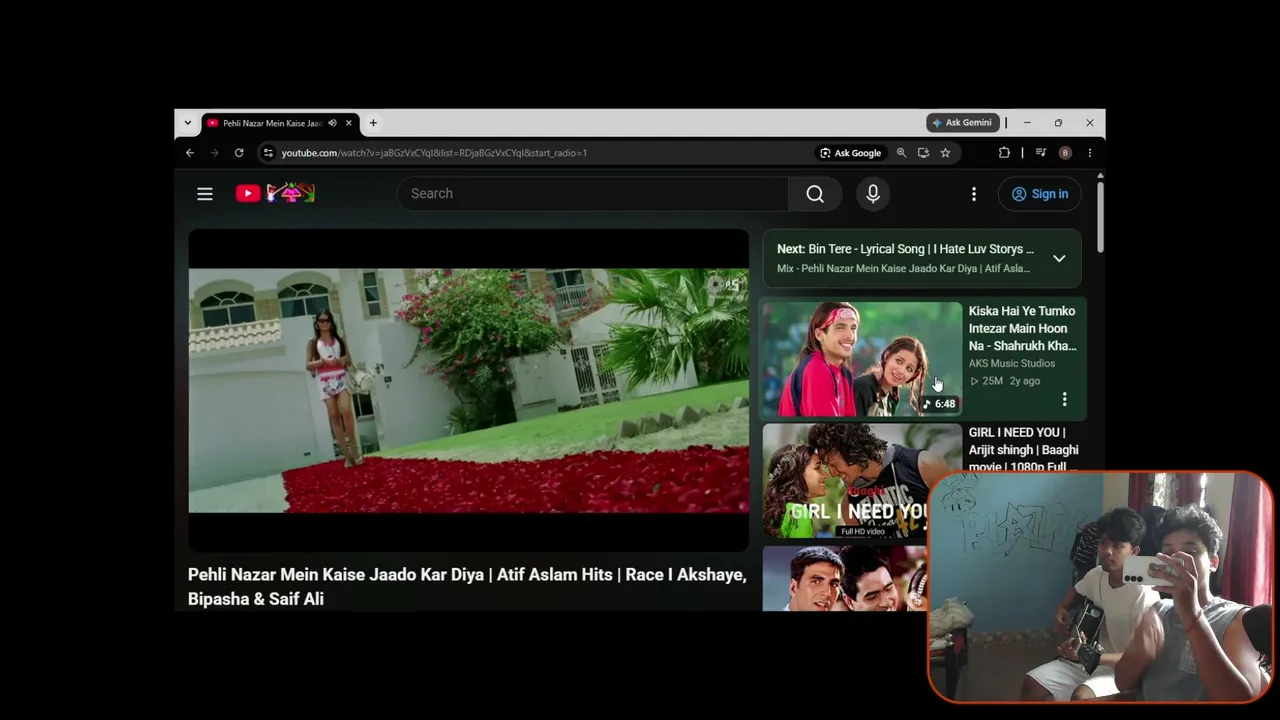Open the zoom magnifier in the address bar
The height and width of the screenshot is (720, 1280).
click(901, 153)
